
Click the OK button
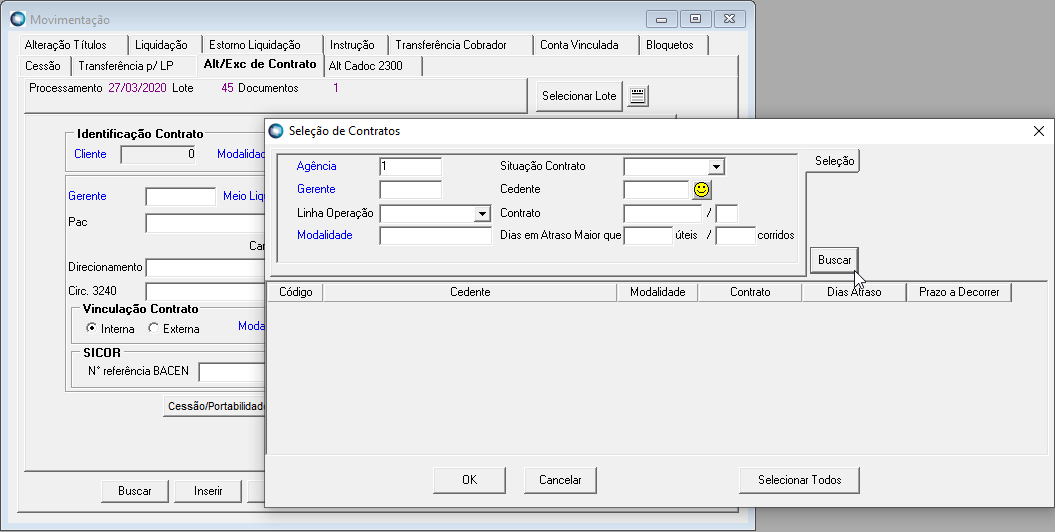click(x=470, y=480)
